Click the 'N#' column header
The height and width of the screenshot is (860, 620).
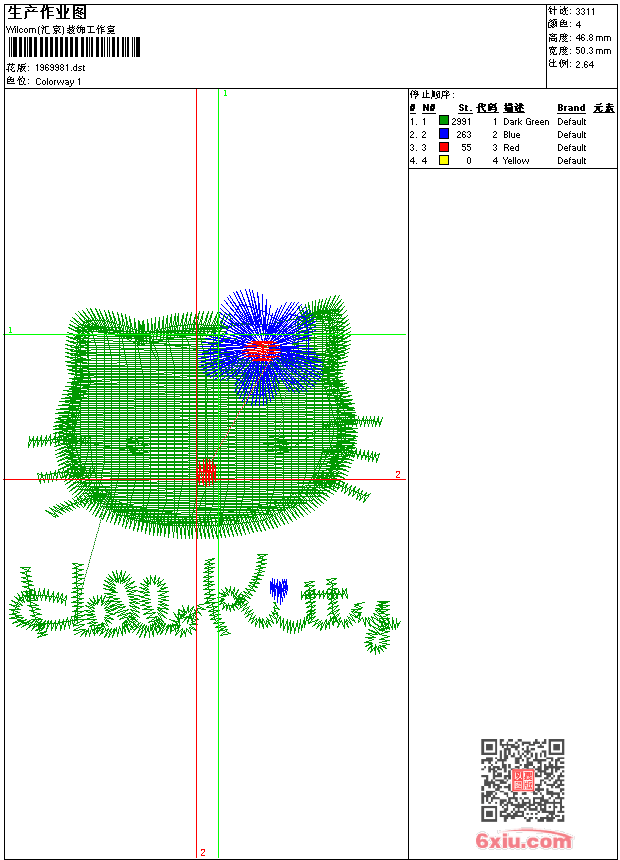tap(429, 108)
